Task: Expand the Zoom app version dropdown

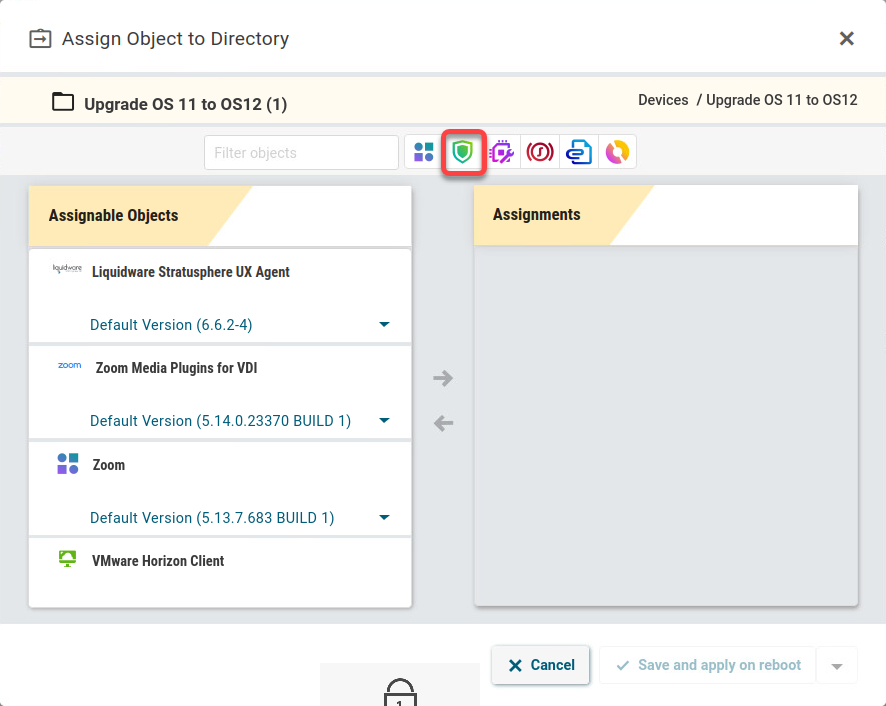Action: point(384,518)
